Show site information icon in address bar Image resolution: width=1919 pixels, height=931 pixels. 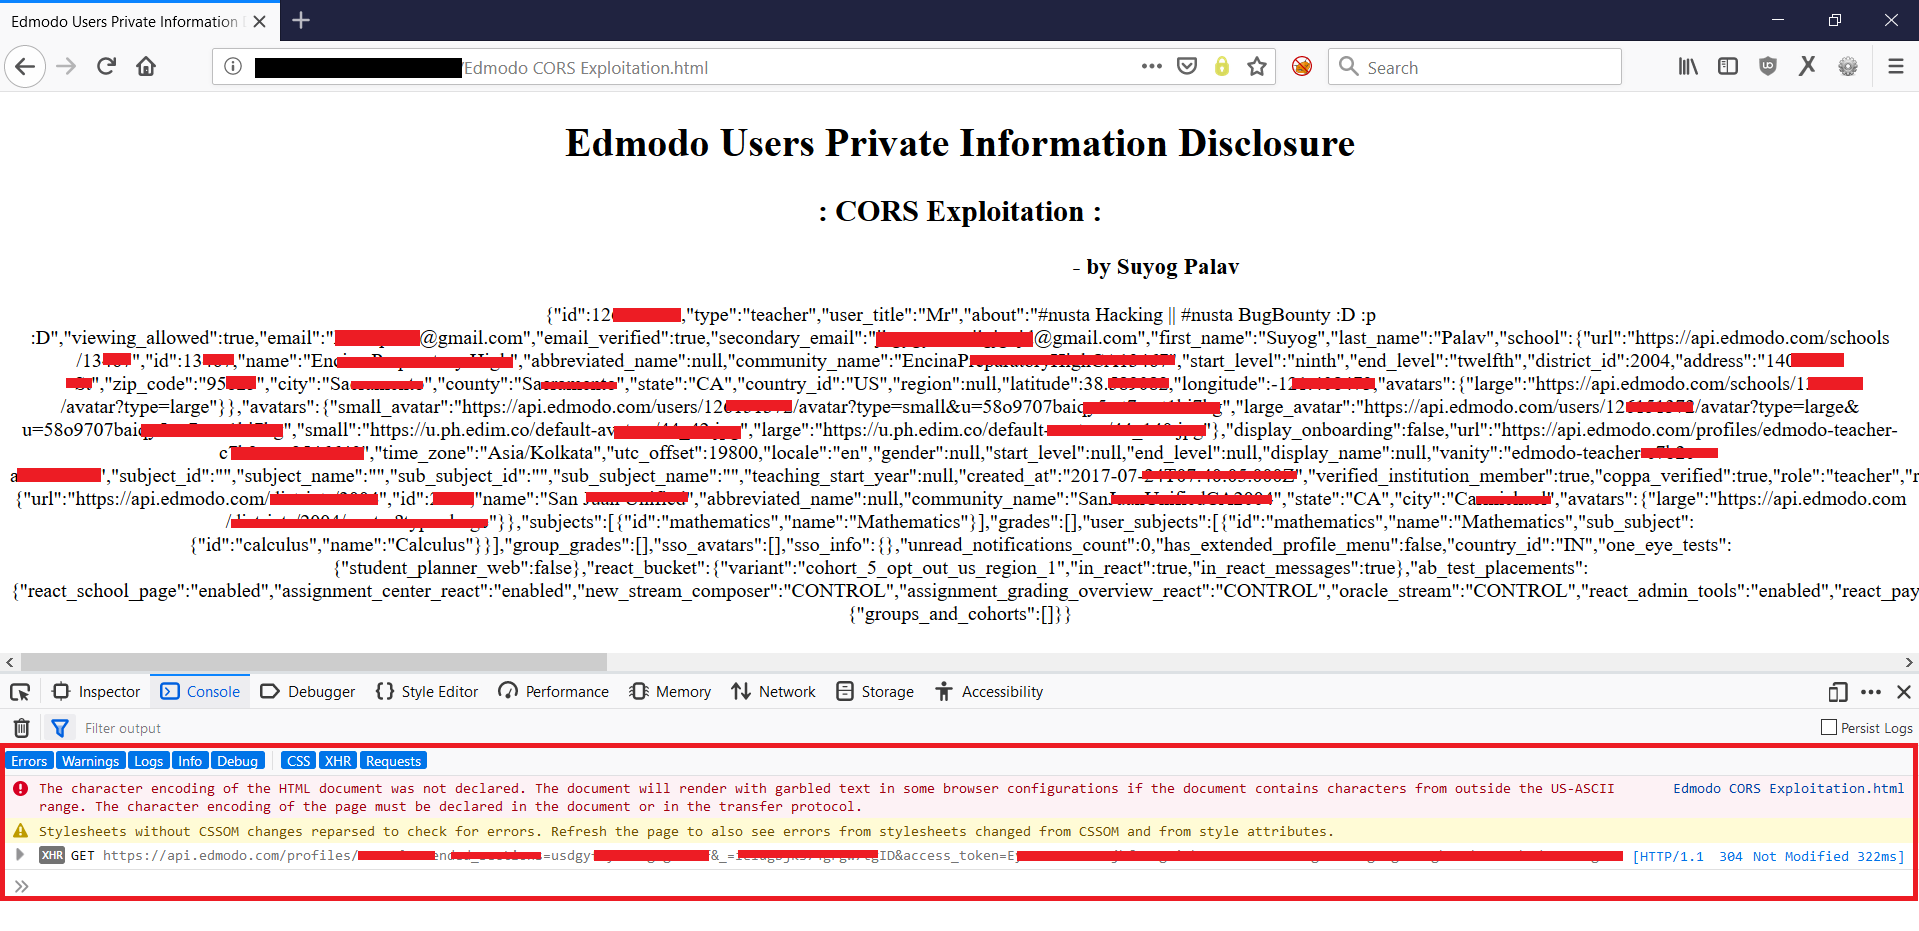click(x=233, y=67)
